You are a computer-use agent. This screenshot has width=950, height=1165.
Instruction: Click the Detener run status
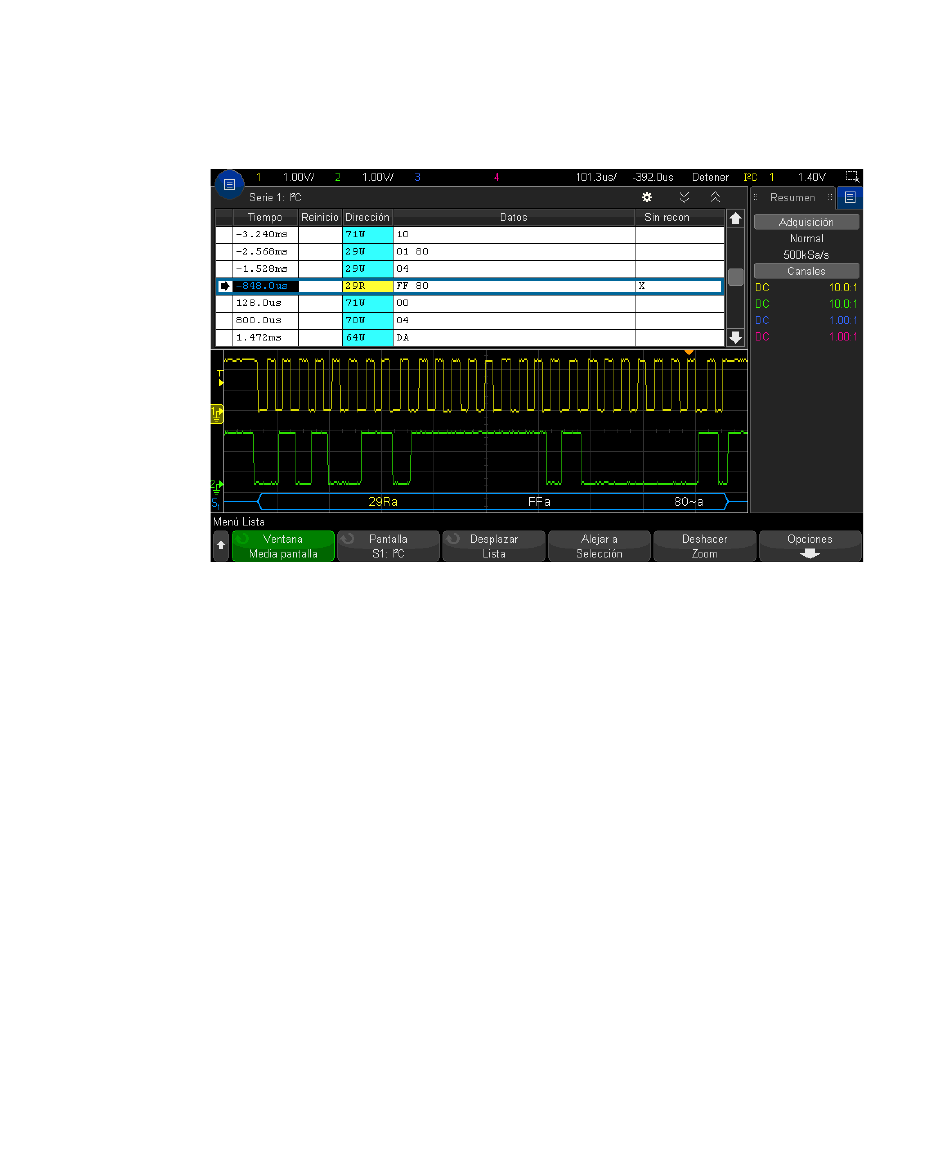click(x=710, y=177)
